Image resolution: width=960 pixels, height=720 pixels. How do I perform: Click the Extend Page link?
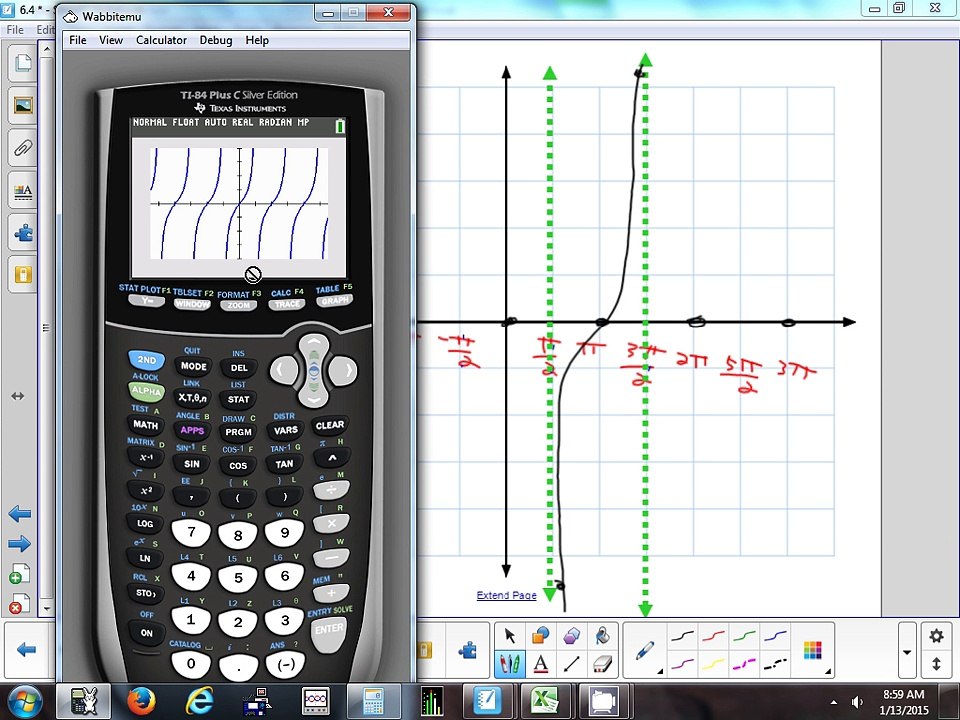coord(506,595)
